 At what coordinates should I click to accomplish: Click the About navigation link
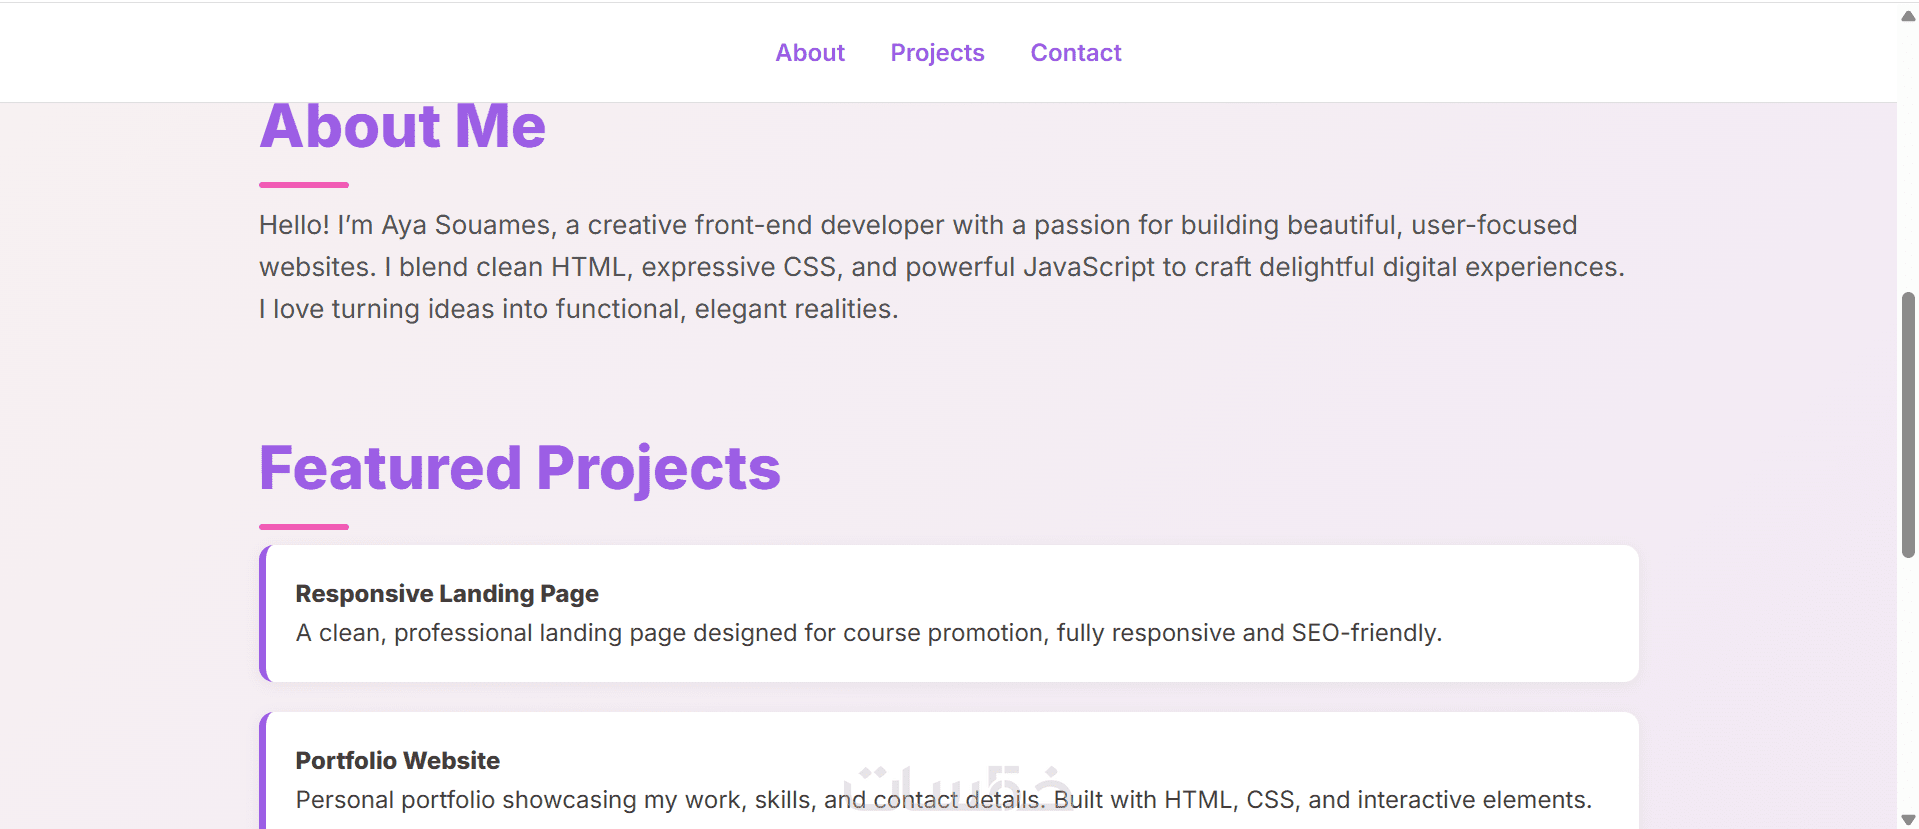coord(810,53)
